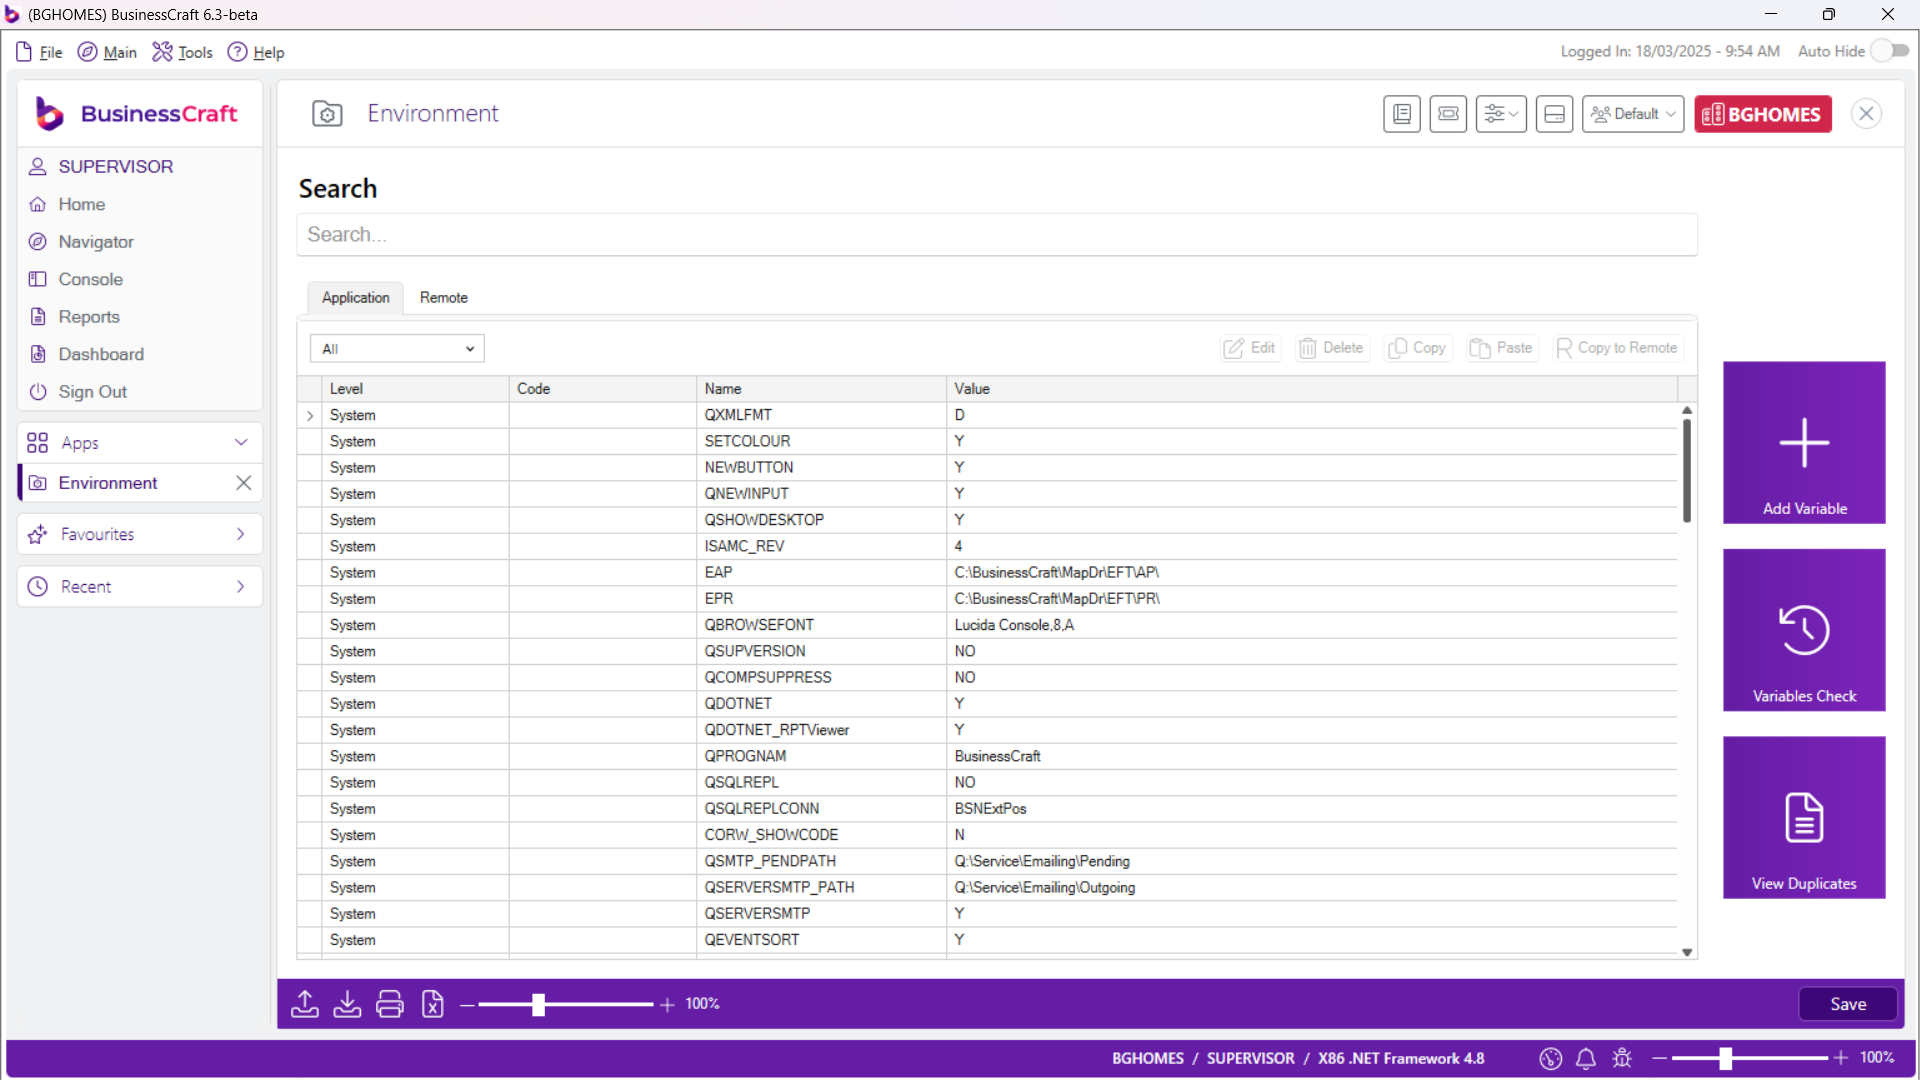Click the BGHOMES company button

(1762, 114)
